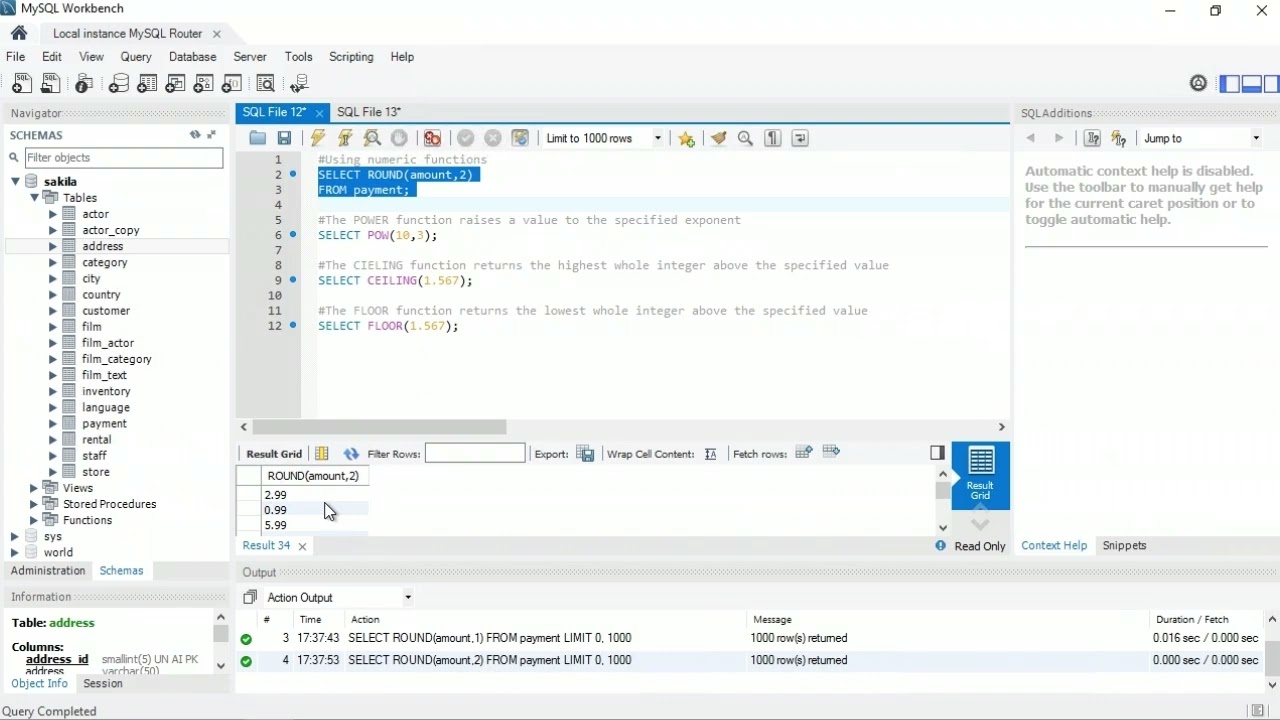This screenshot has height=720, width=1280.
Task: Expand the payment table
Action: pyautogui.click(x=53, y=423)
